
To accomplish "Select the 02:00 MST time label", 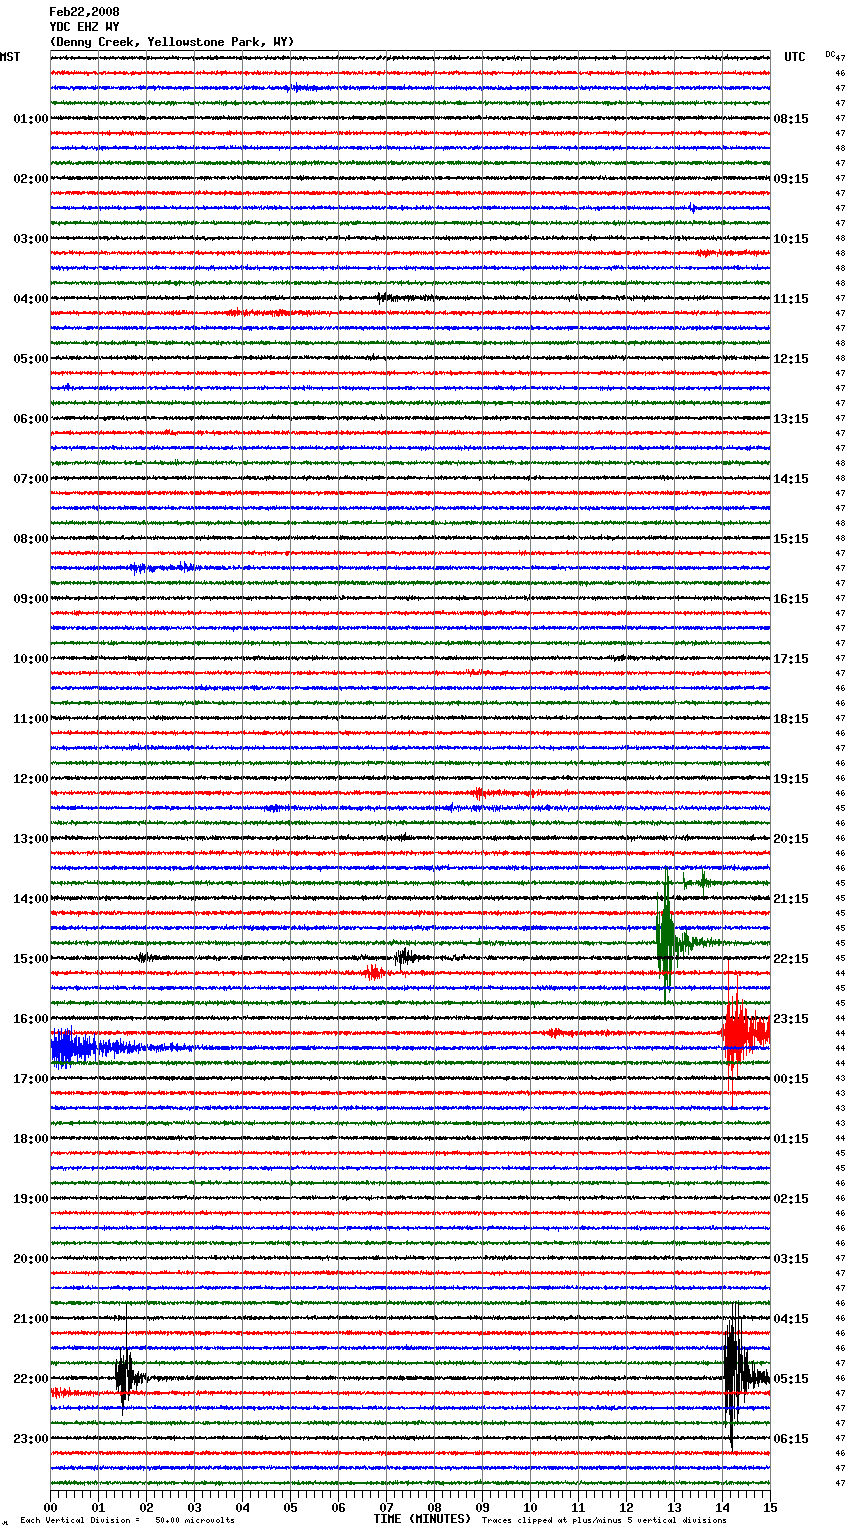I will pos(31,179).
